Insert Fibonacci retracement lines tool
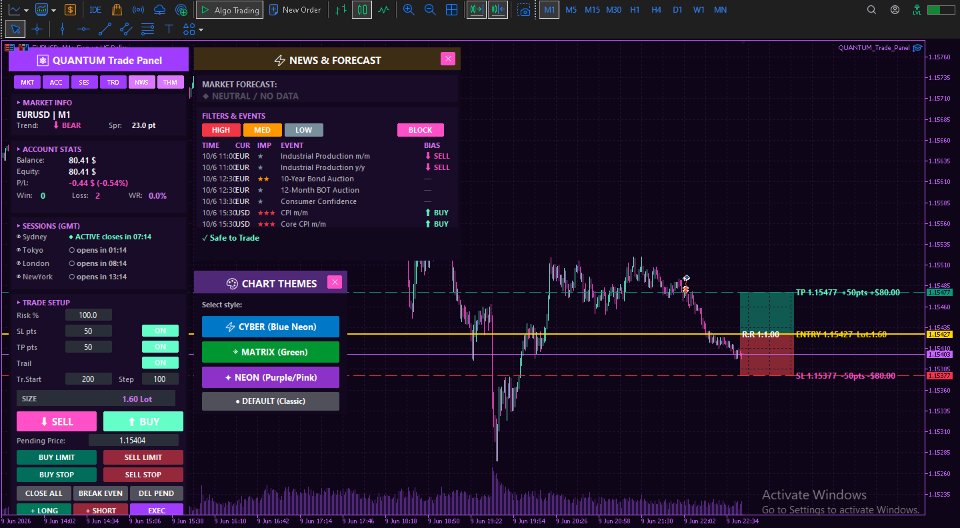This screenshot has width=960, height=528. click(148, 29)
